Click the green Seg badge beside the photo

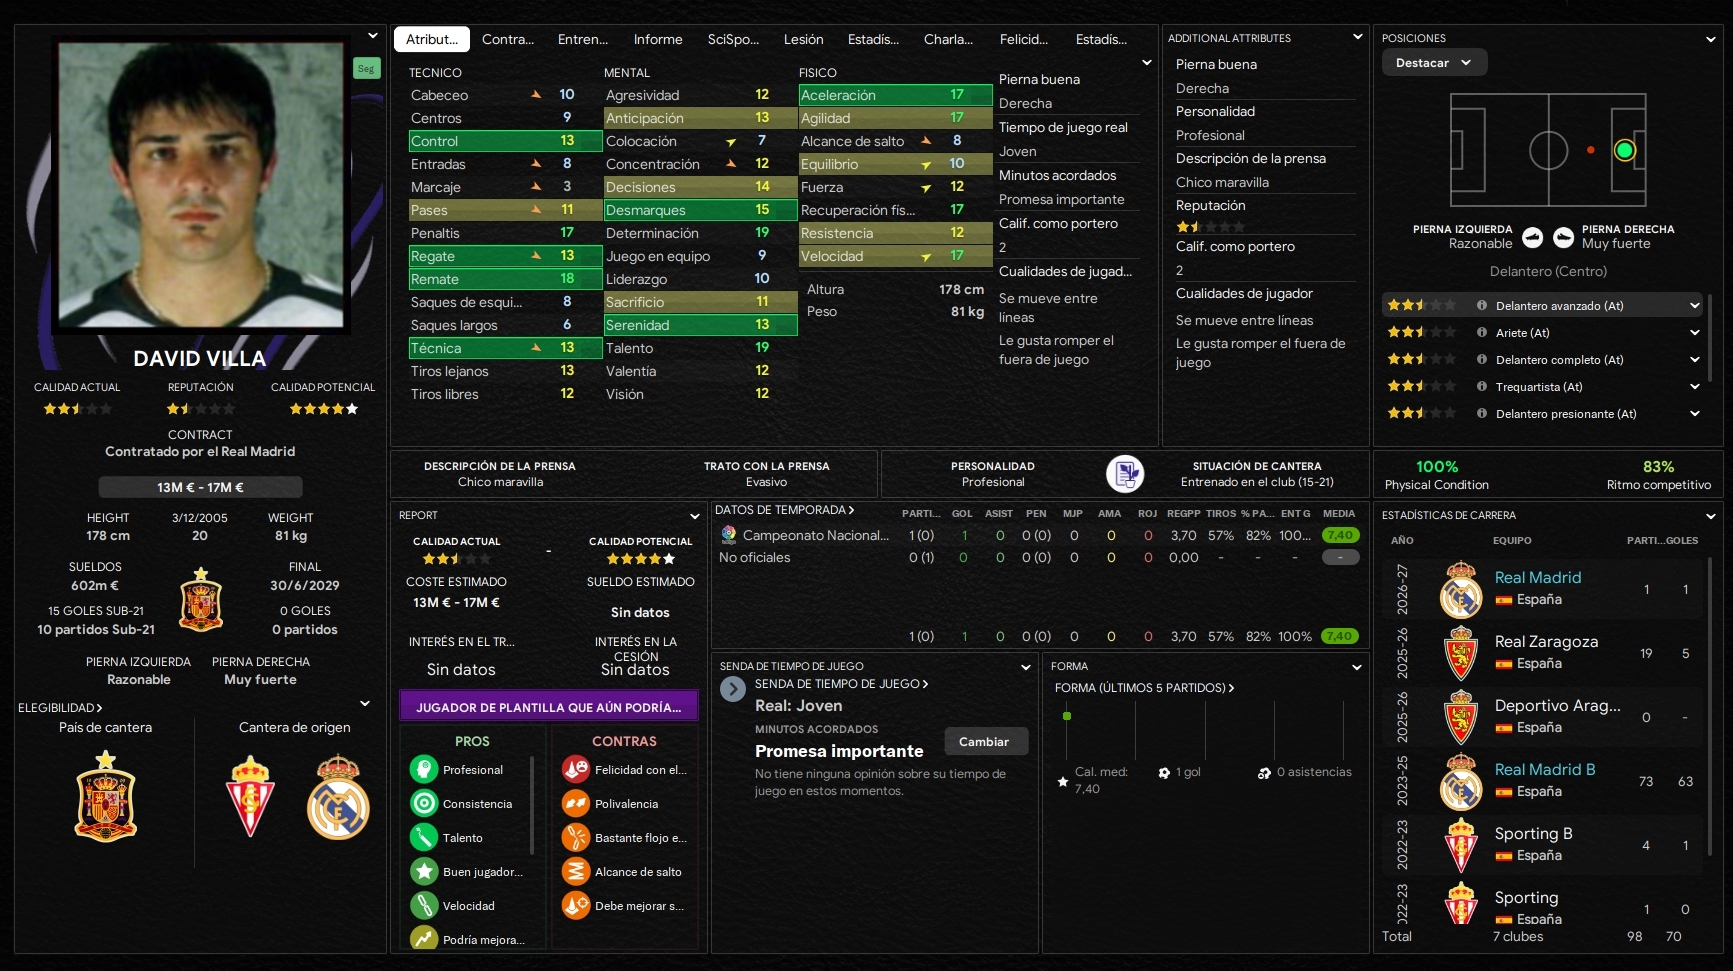(366, 68)
